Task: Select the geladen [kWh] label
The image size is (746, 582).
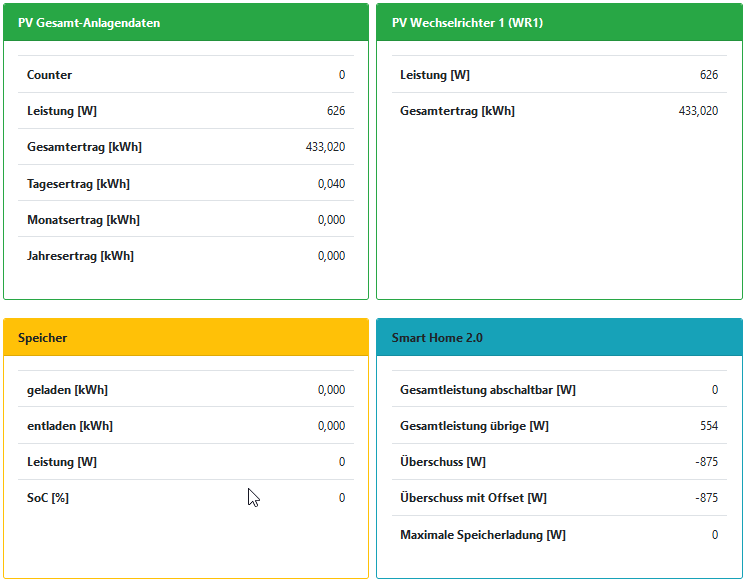Action: click(x=67, y=390)
